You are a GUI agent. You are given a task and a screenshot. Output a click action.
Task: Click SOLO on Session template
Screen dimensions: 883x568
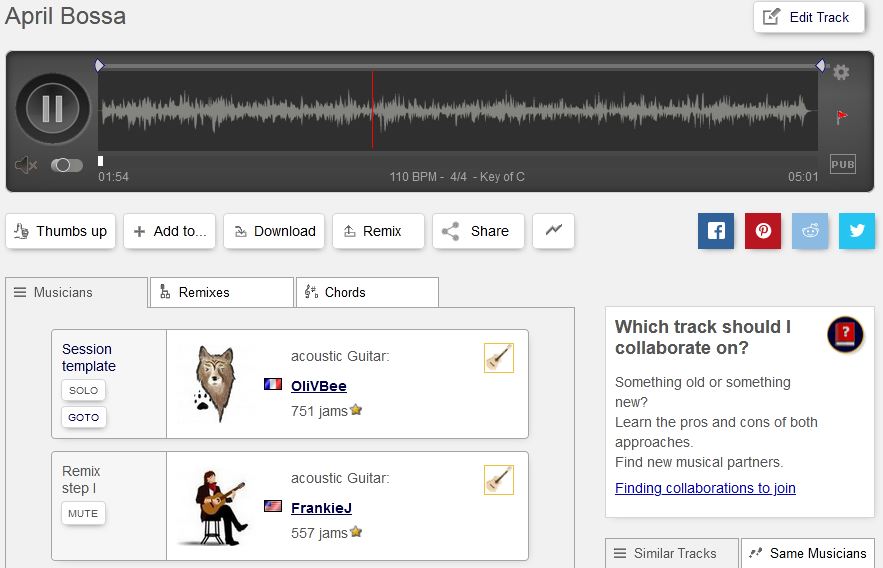[x=83, y=390]
